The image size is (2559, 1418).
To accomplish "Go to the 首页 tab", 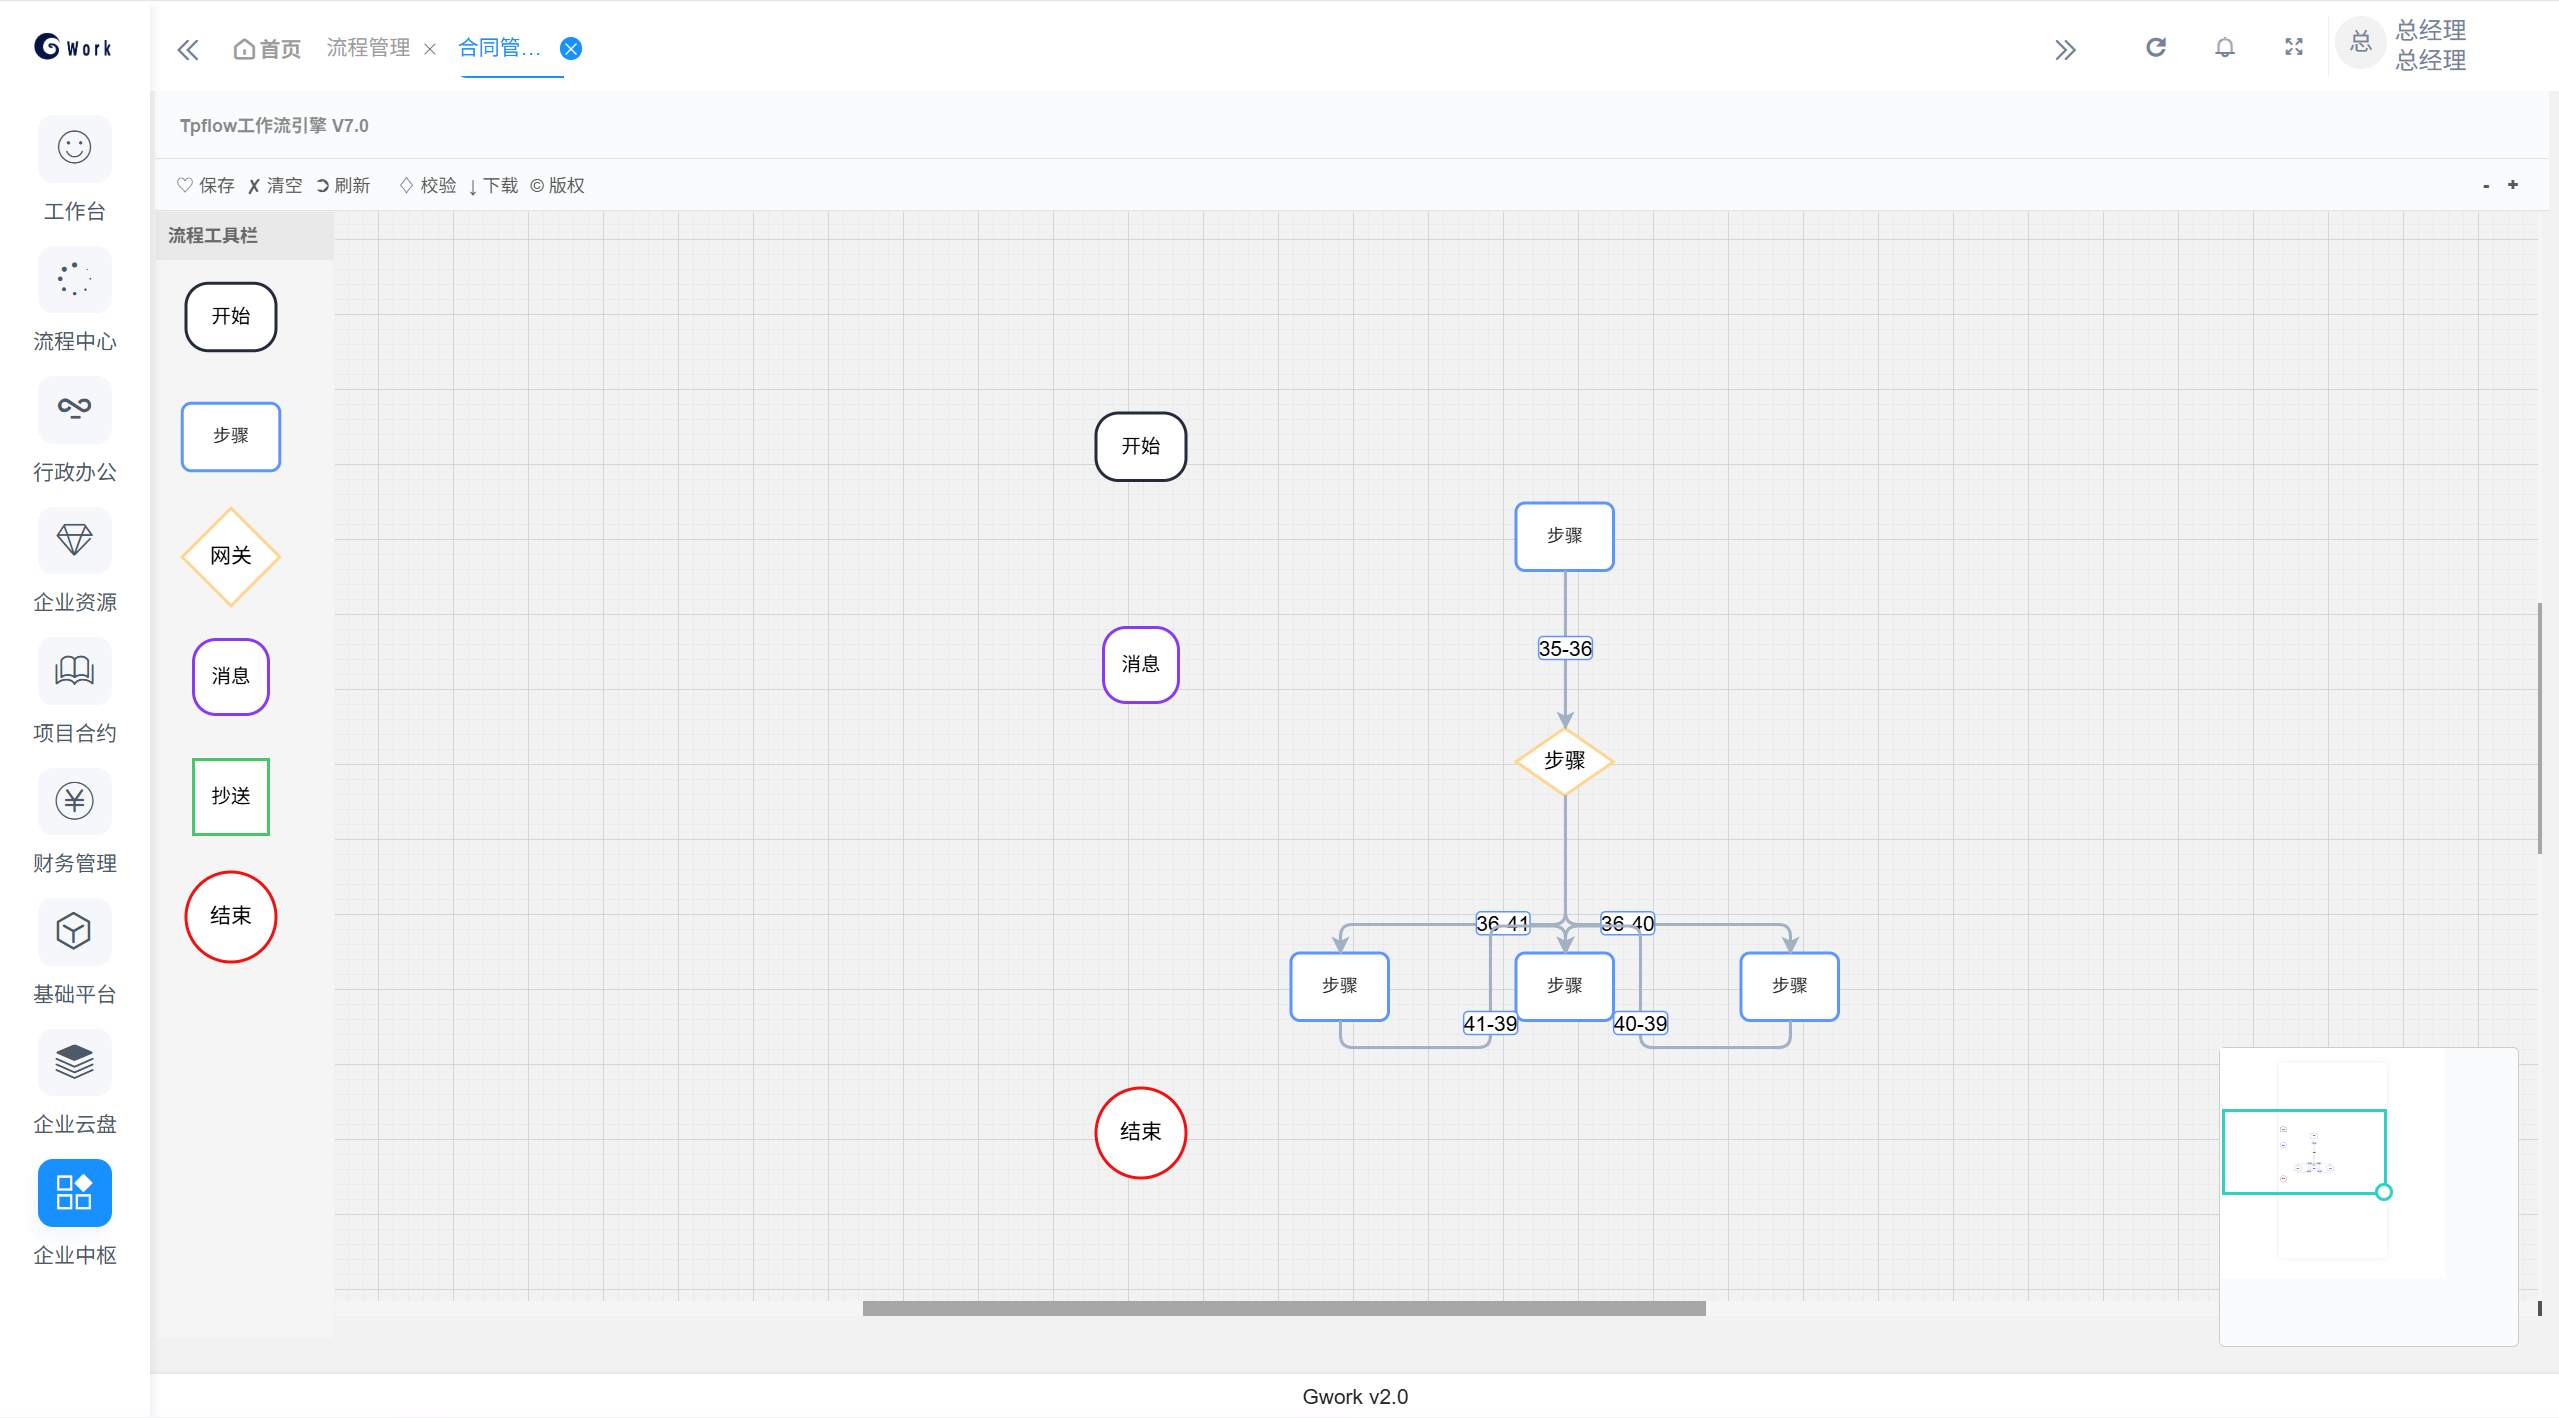I will point(267,49).
